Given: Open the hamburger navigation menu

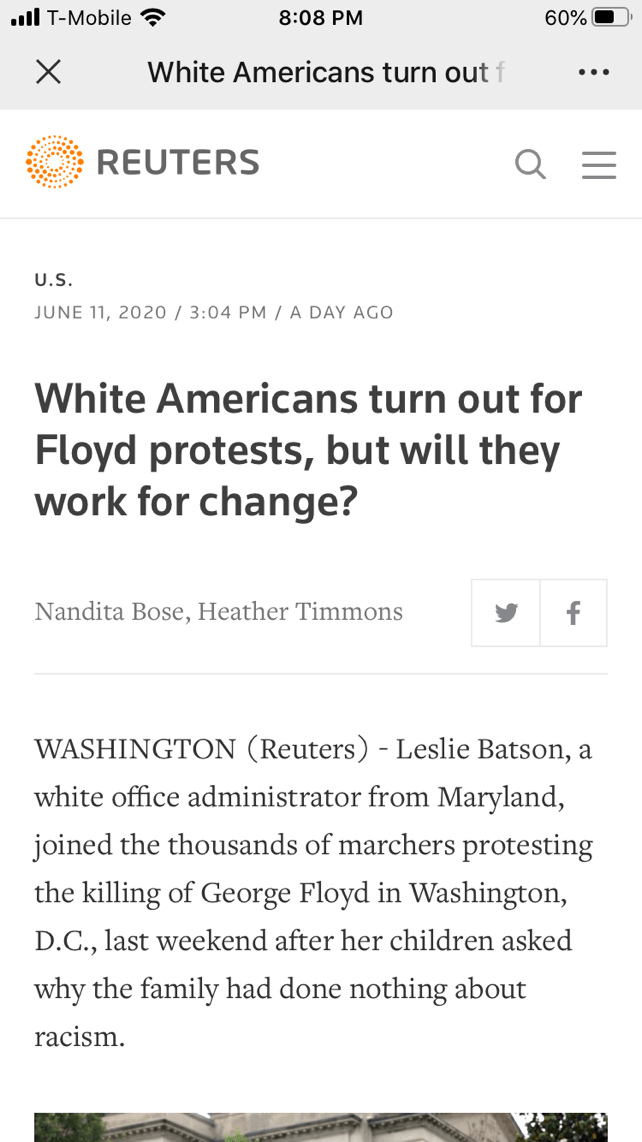Looking at the screenshot, I should [599, 164].
